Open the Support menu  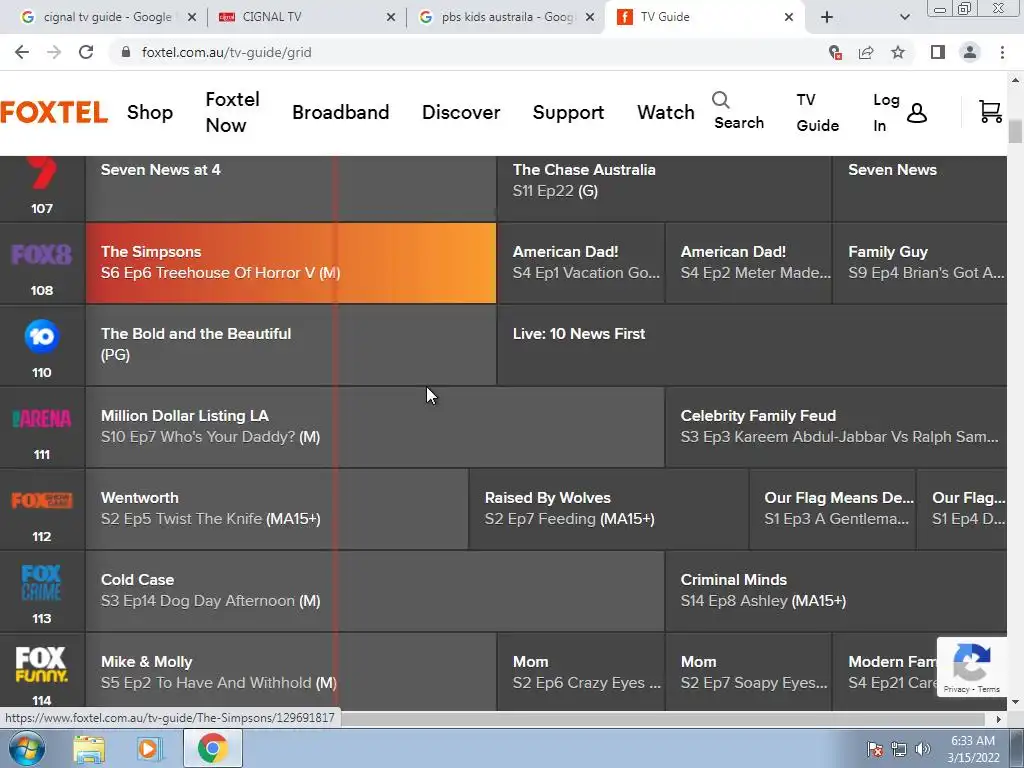click(568, 112)
